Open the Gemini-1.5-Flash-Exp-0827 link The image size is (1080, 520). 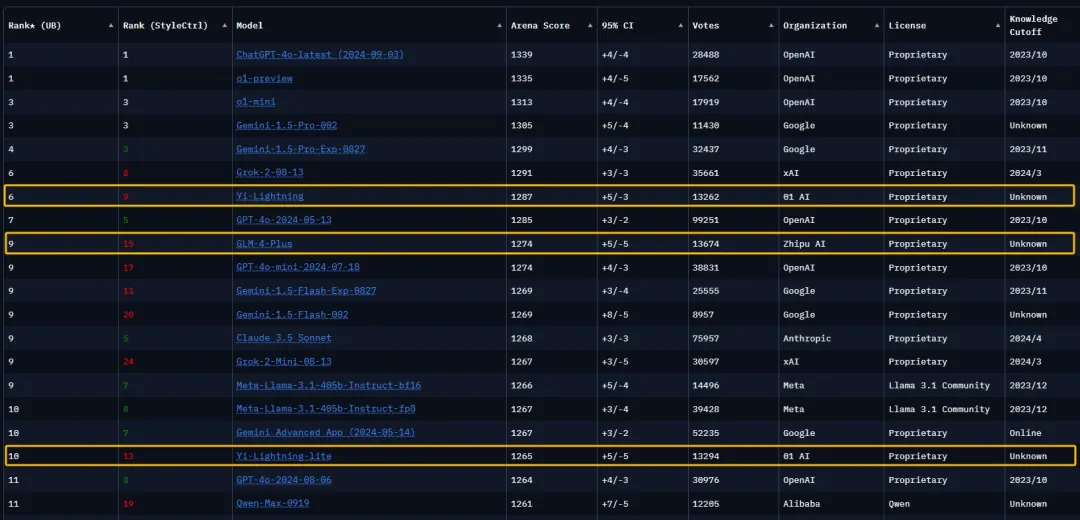click(x=306, y=291)
